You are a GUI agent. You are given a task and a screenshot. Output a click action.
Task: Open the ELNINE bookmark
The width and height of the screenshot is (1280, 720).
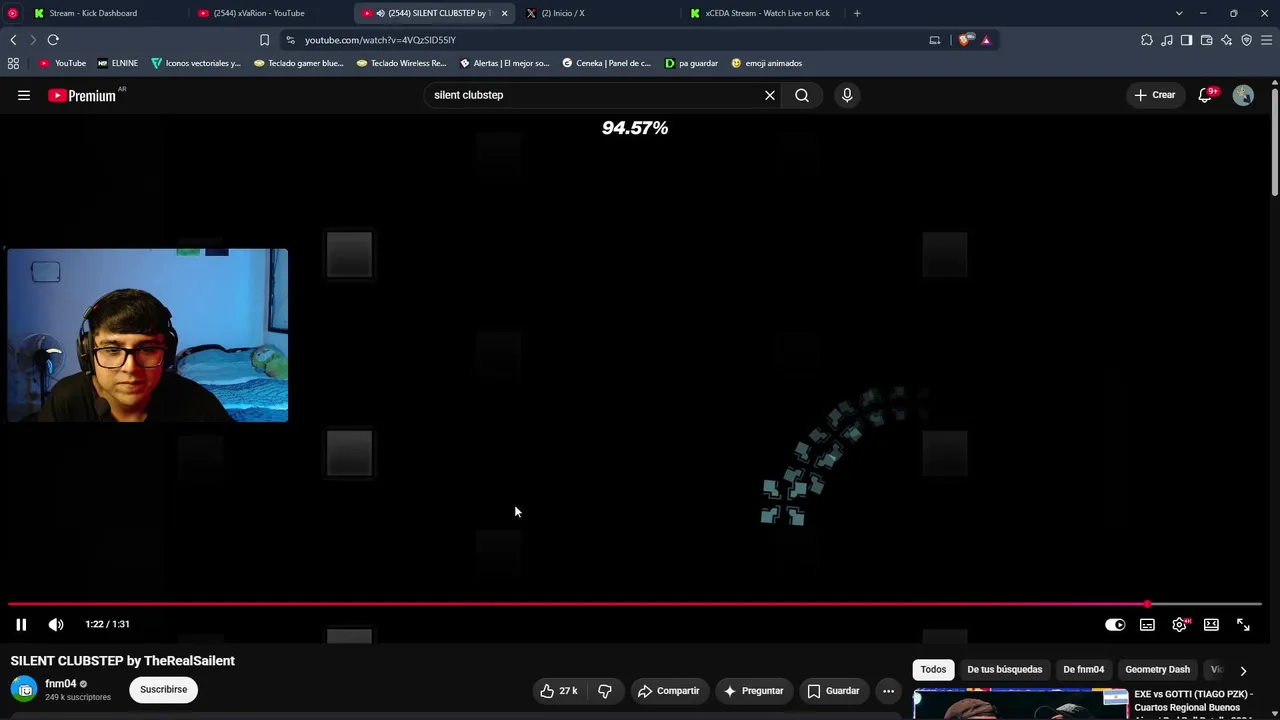[x=117, y=63]
